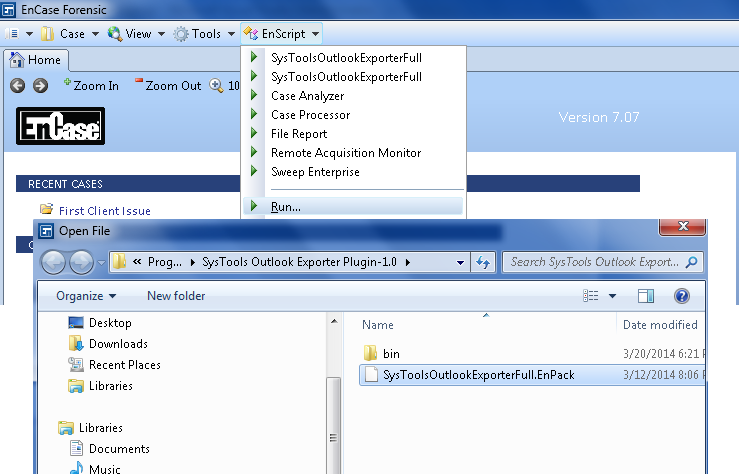Select Libraries under Favorites
Image resolution: width=740 pixels, height=474 pixels.
tap(110, 386)
